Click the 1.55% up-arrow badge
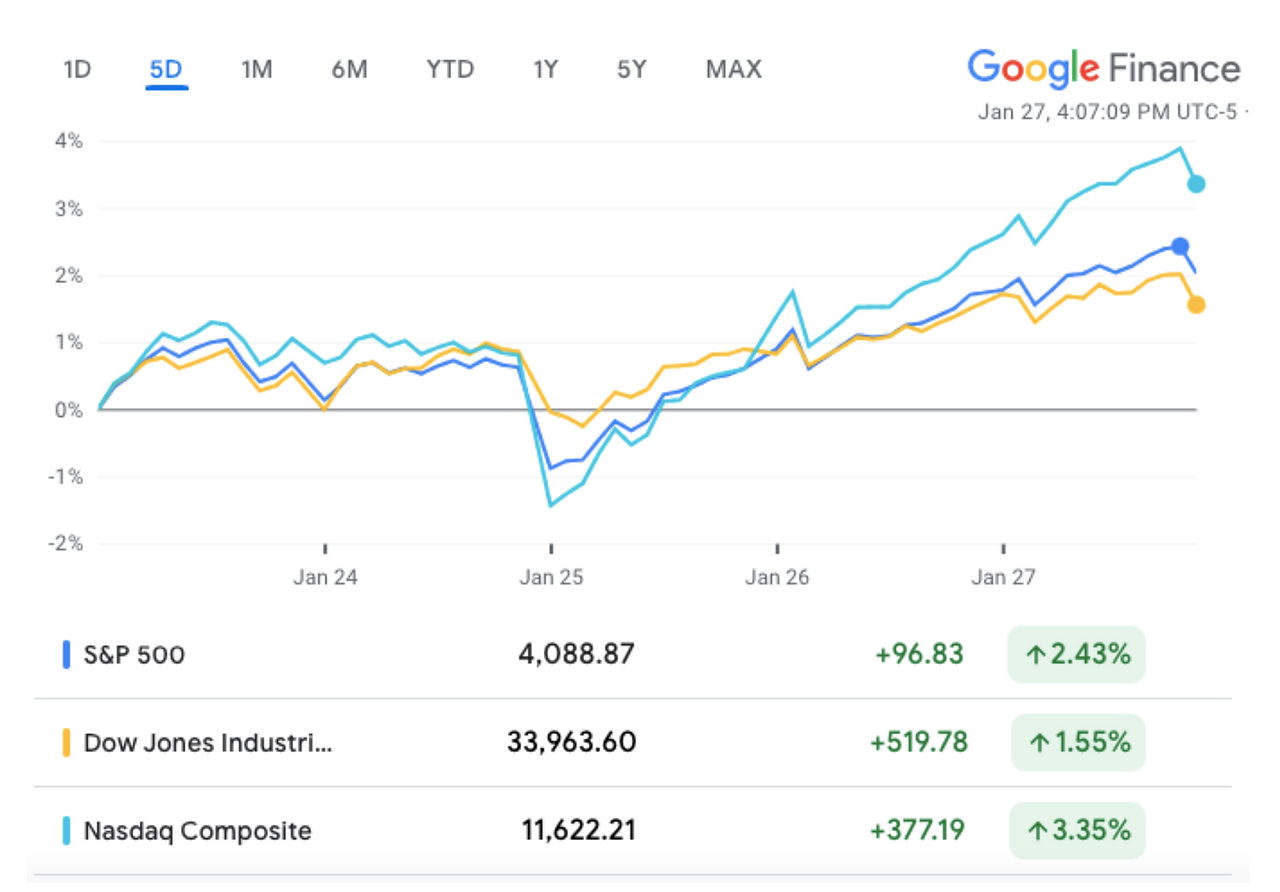This screenshot has height=892, width=1280. tap(1077, 743)
